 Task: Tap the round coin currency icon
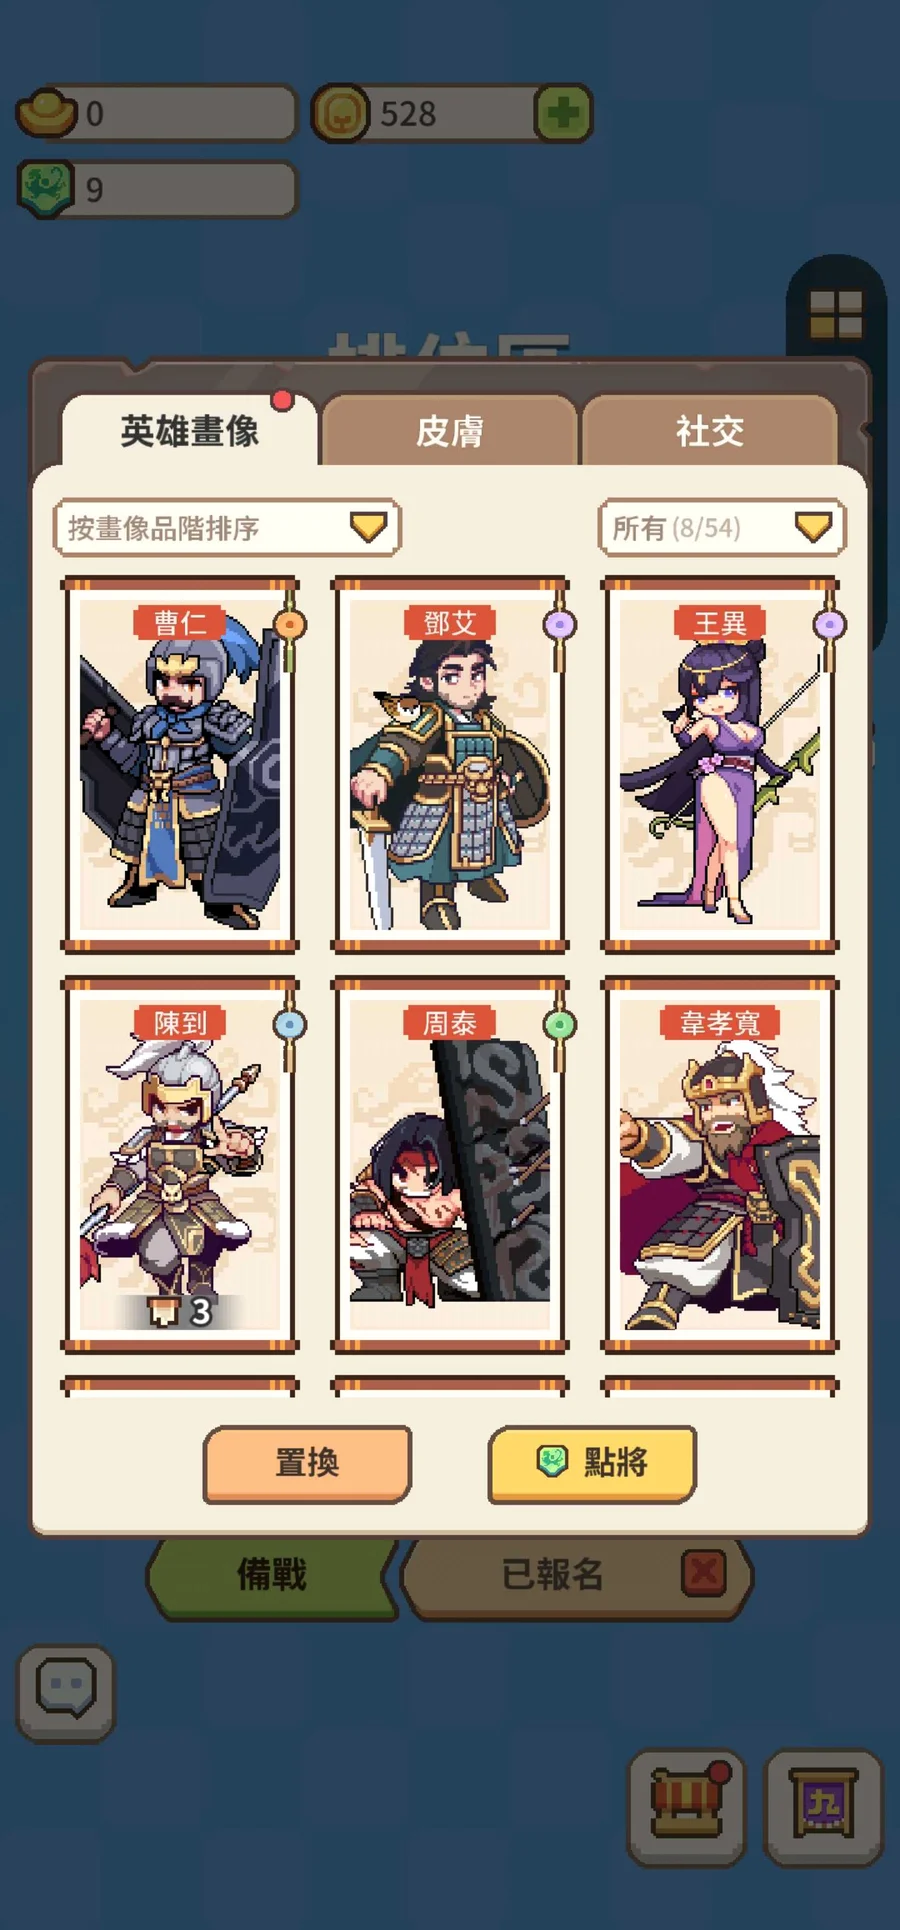[x=340, y=113]
